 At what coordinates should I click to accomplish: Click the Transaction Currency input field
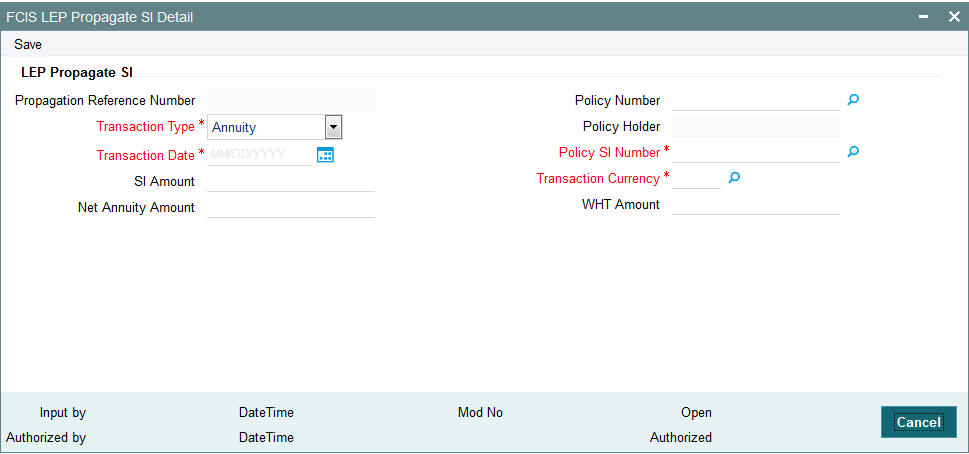[696, 178]
